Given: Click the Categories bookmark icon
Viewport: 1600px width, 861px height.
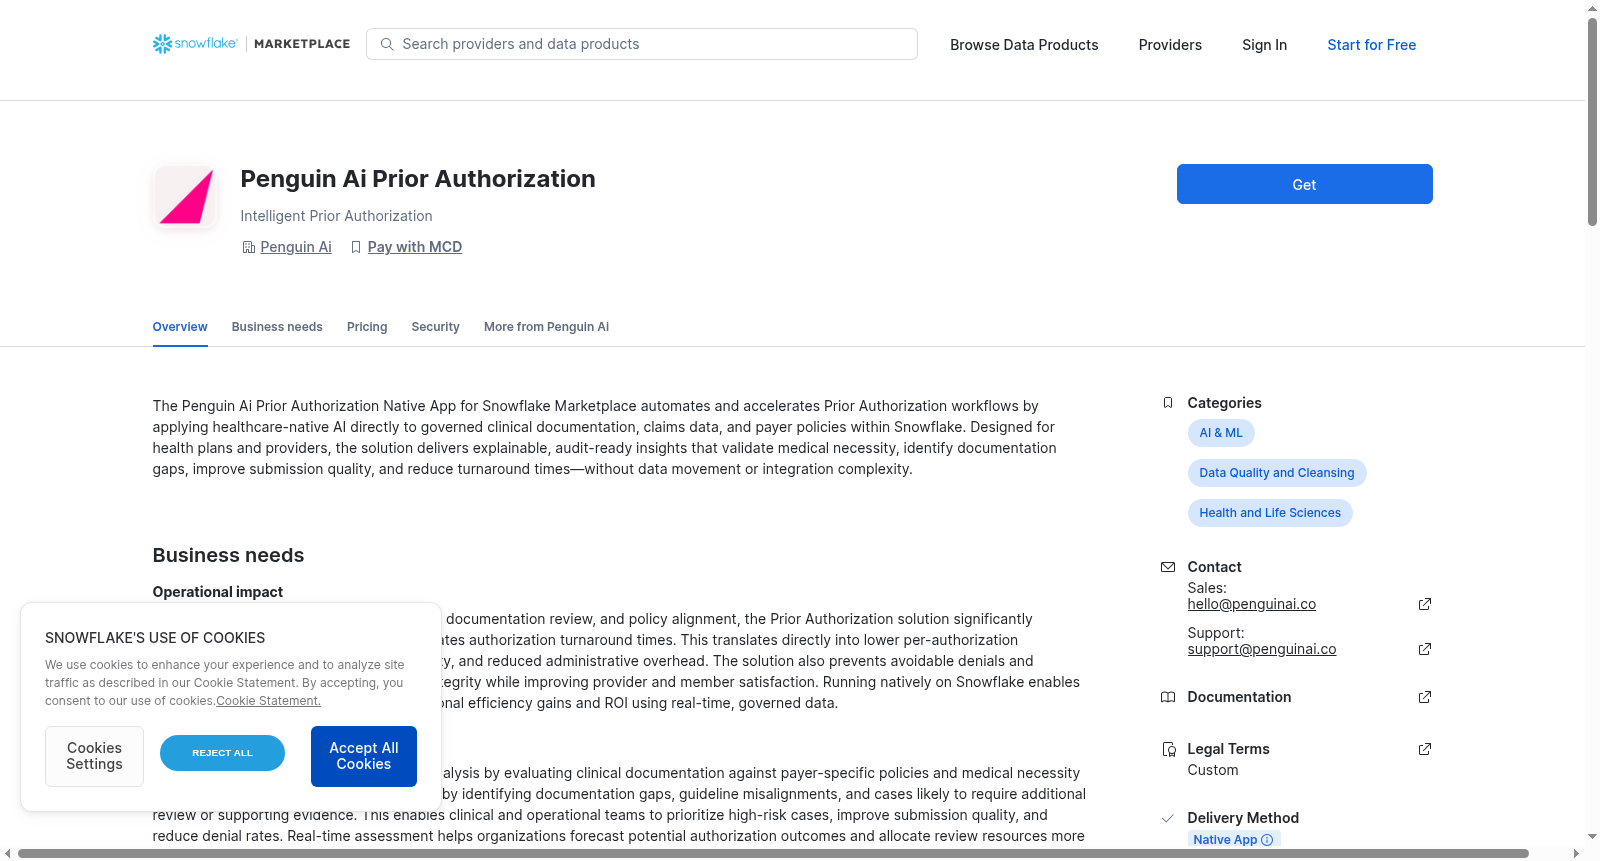Looking at the screenshot, I should 1168,403.
